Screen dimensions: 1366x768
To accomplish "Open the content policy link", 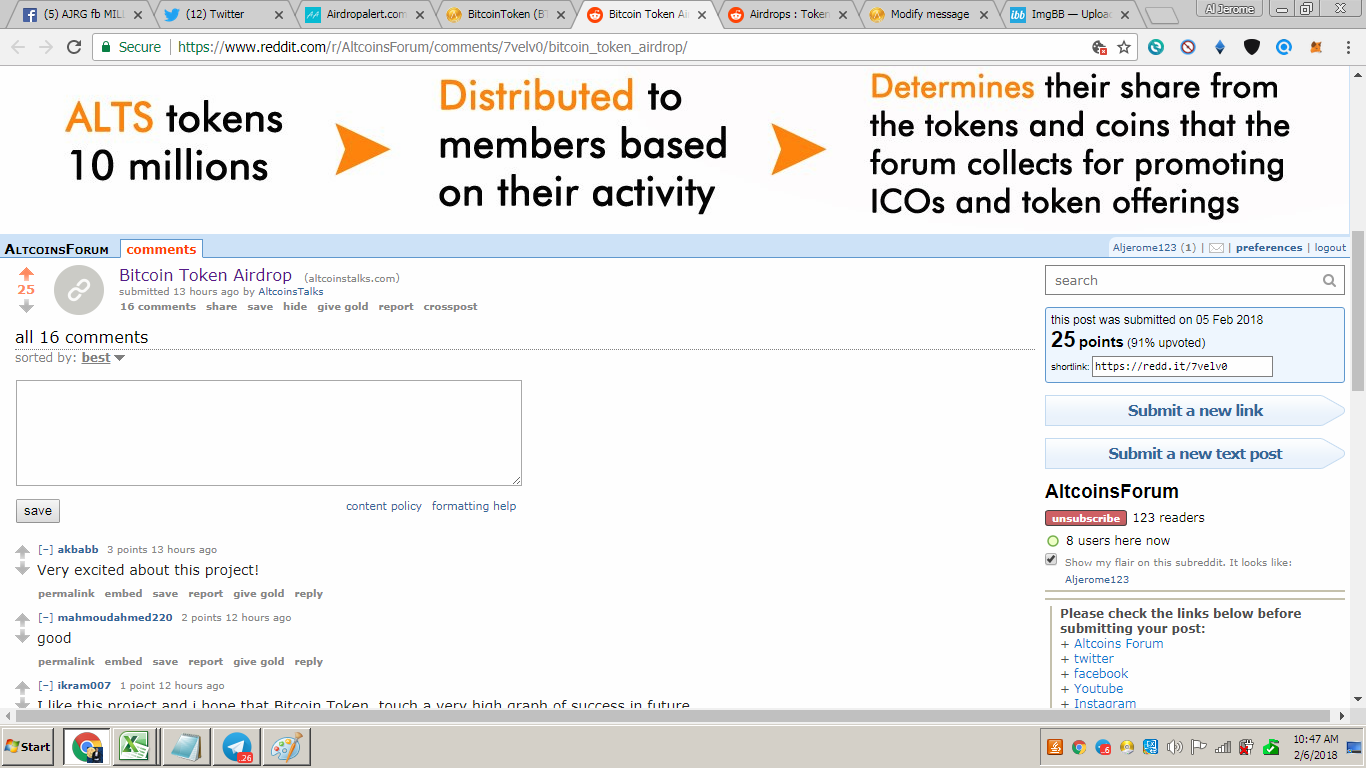I will (x=384, y=506).
